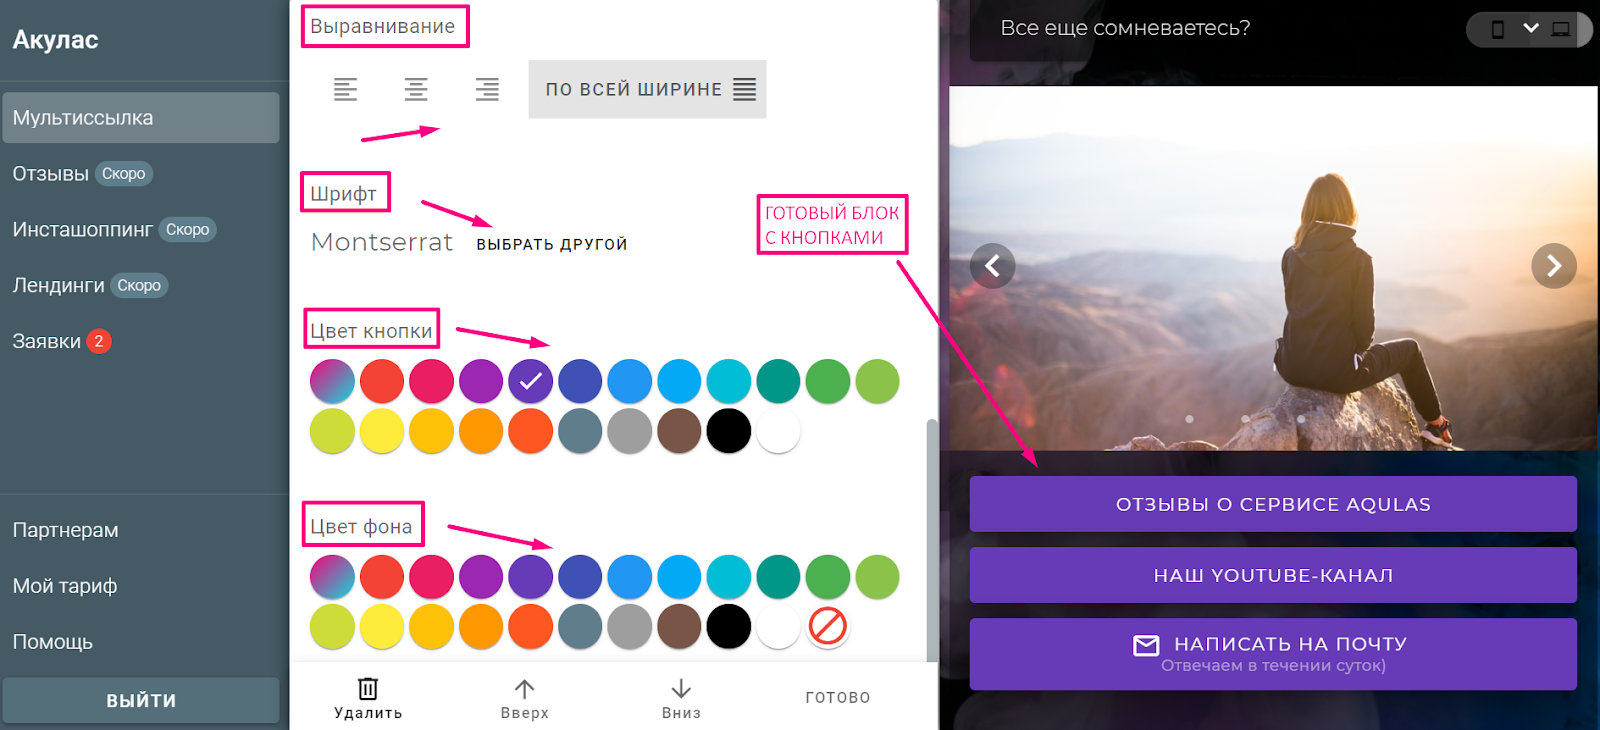Image resolution: width=1600 pixels, height=730 pixels.
Task: Pick red swatch under Цвет кнопки
Action: [382, 381]
